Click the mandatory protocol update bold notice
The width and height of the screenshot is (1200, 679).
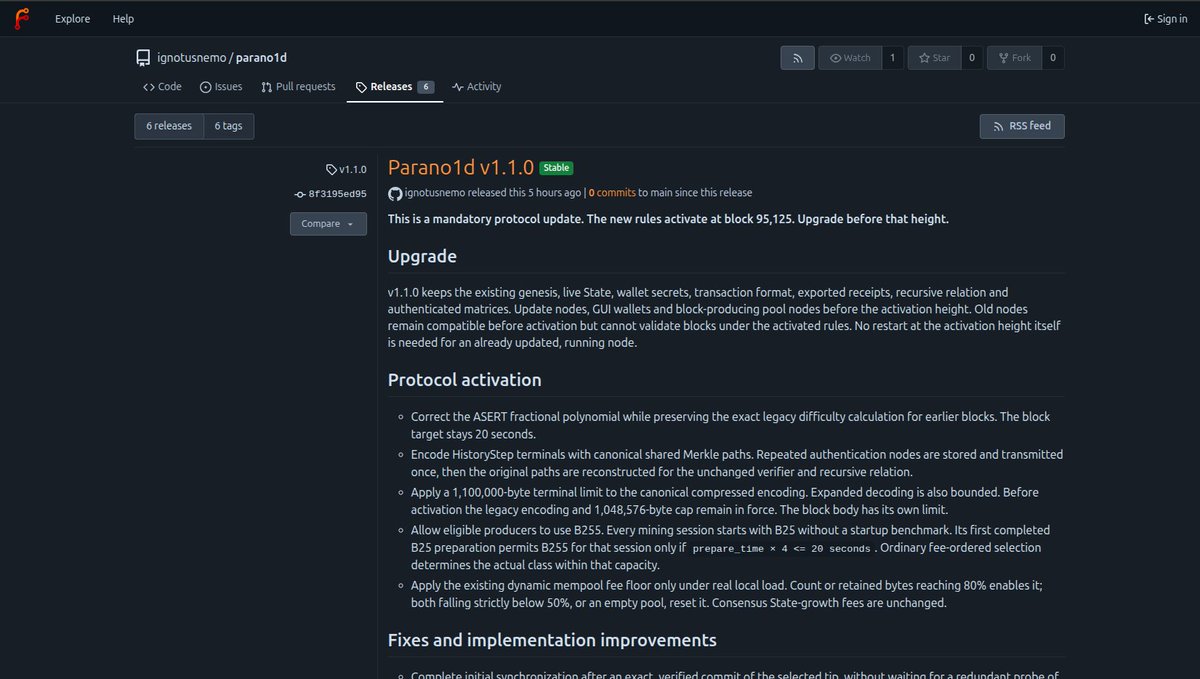668,219
